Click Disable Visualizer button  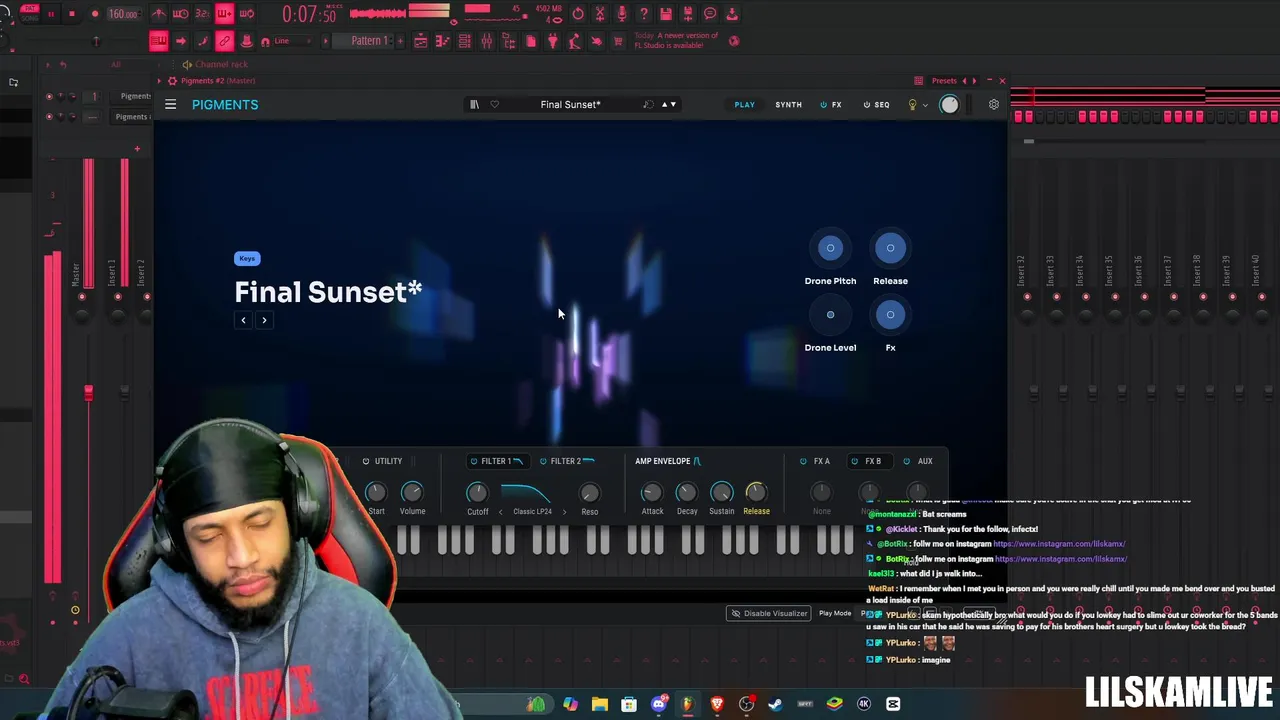click(769, 613)
